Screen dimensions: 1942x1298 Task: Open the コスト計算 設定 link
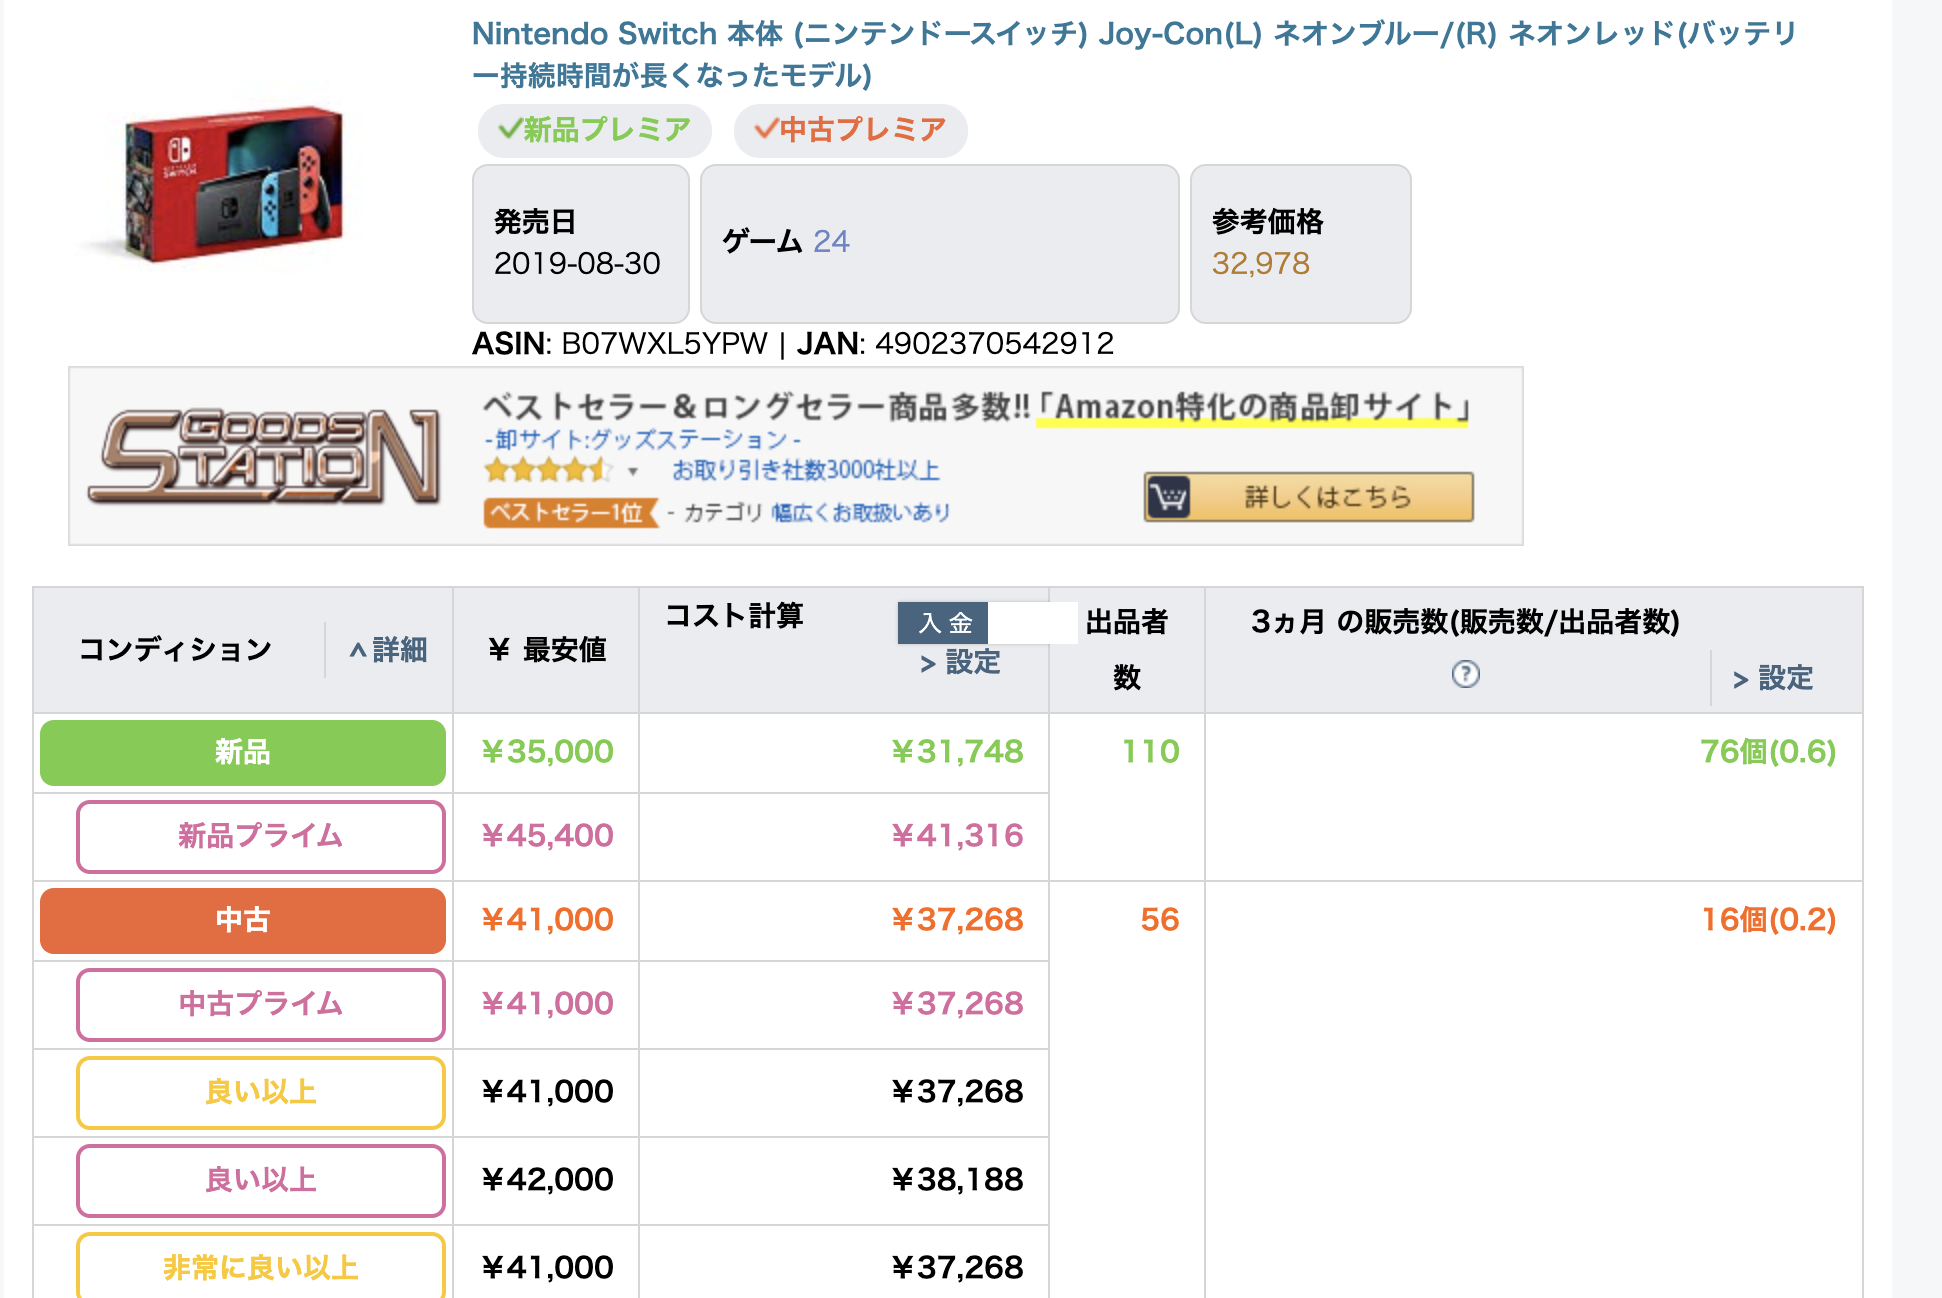[960, 662]
